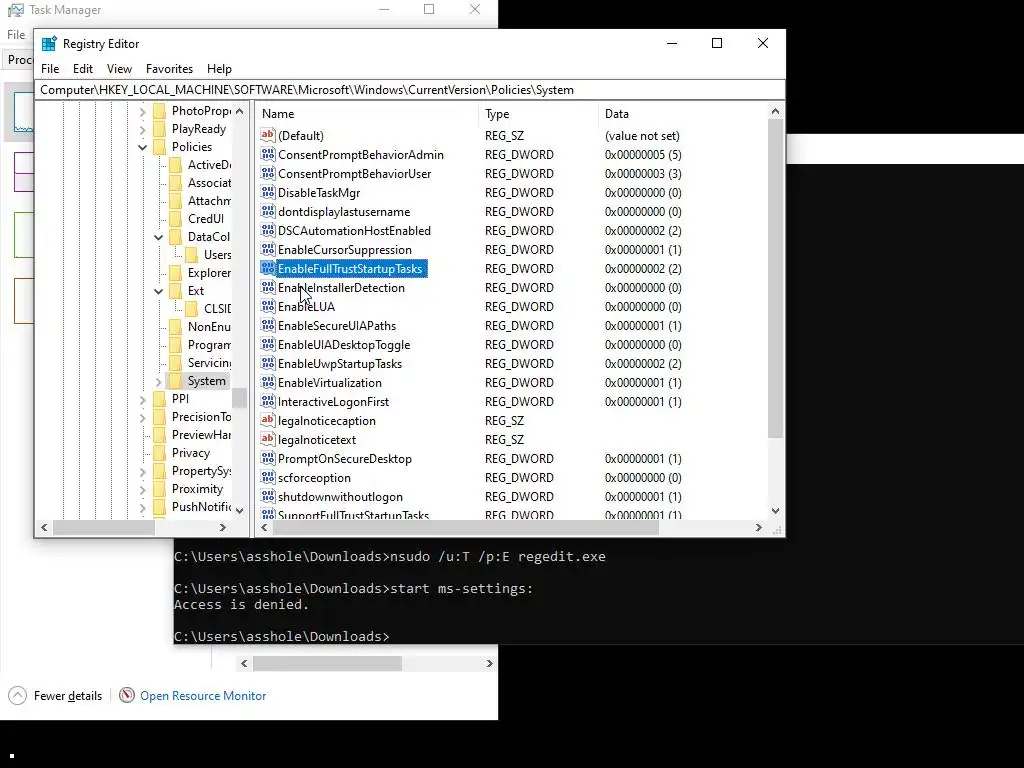
Task: Click the folder icon of the PlayReady key
Action: 159,129
